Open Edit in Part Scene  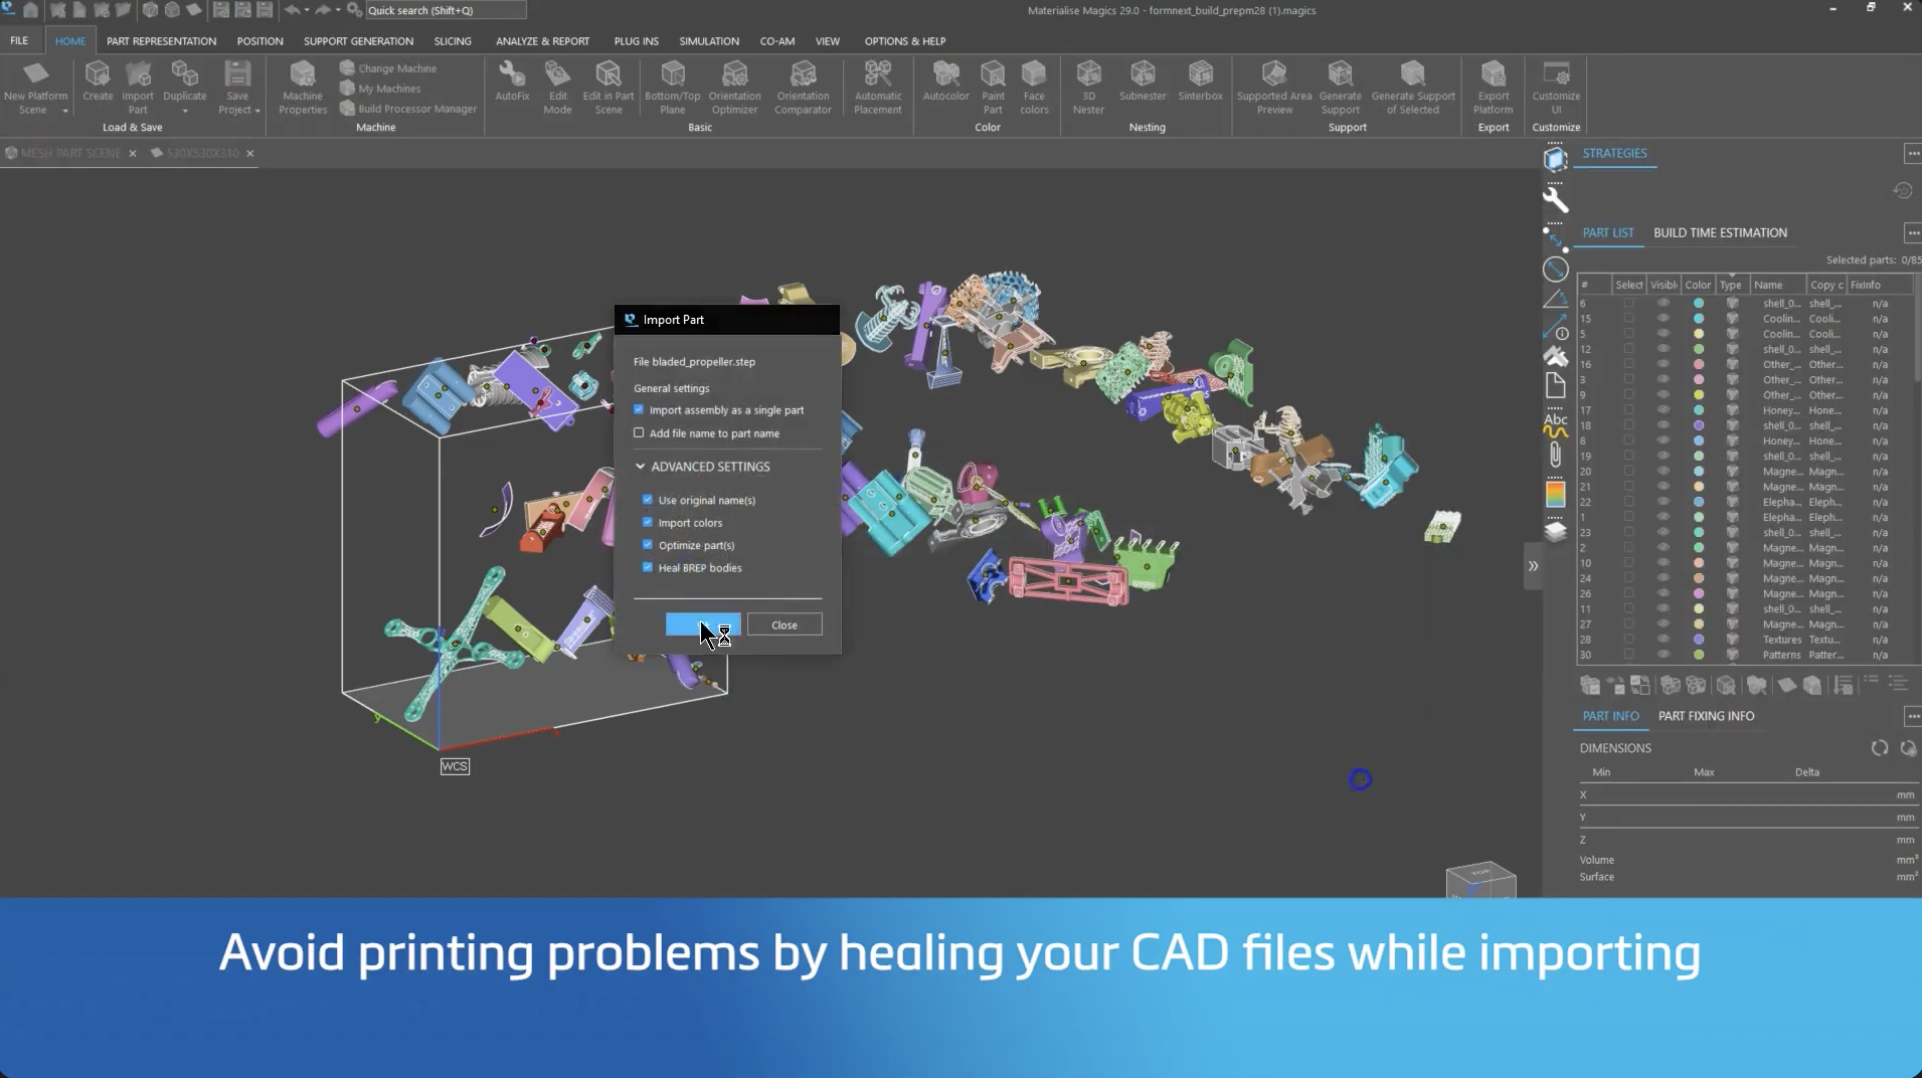click(608, 87)
